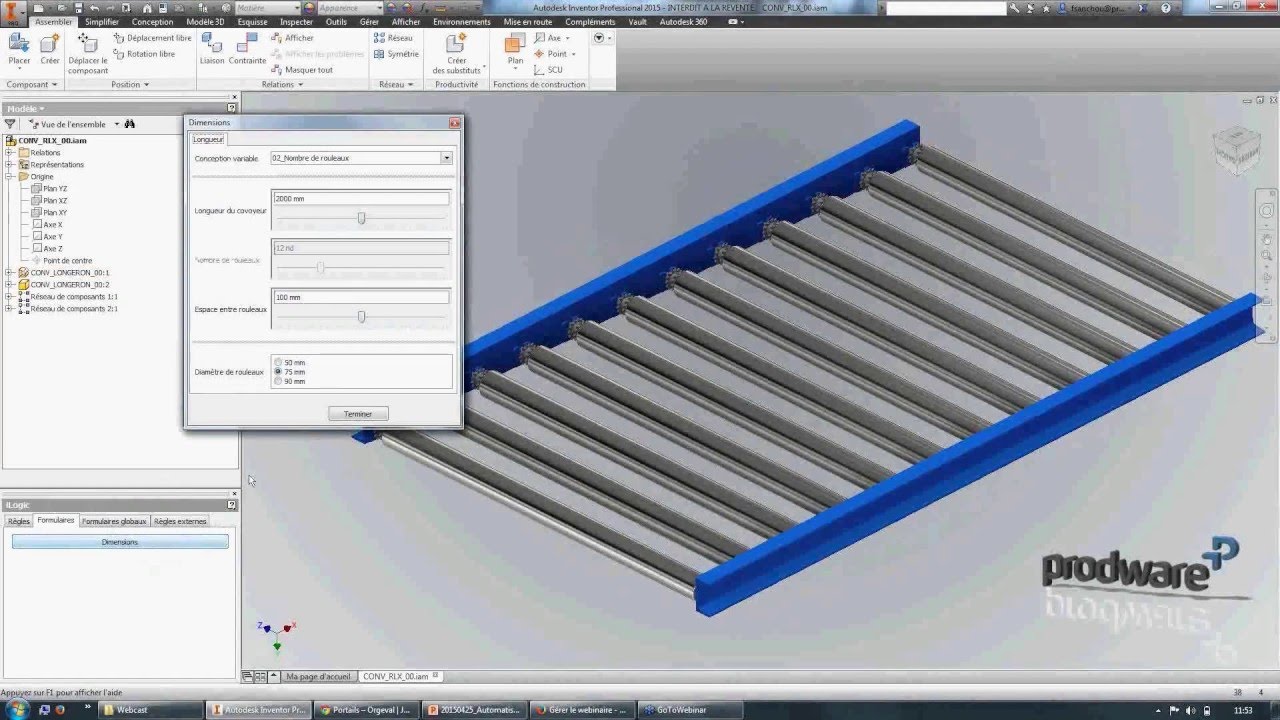Select Point de centre in model tree
Screen dimensions: 1280x720
coord(62,261)
